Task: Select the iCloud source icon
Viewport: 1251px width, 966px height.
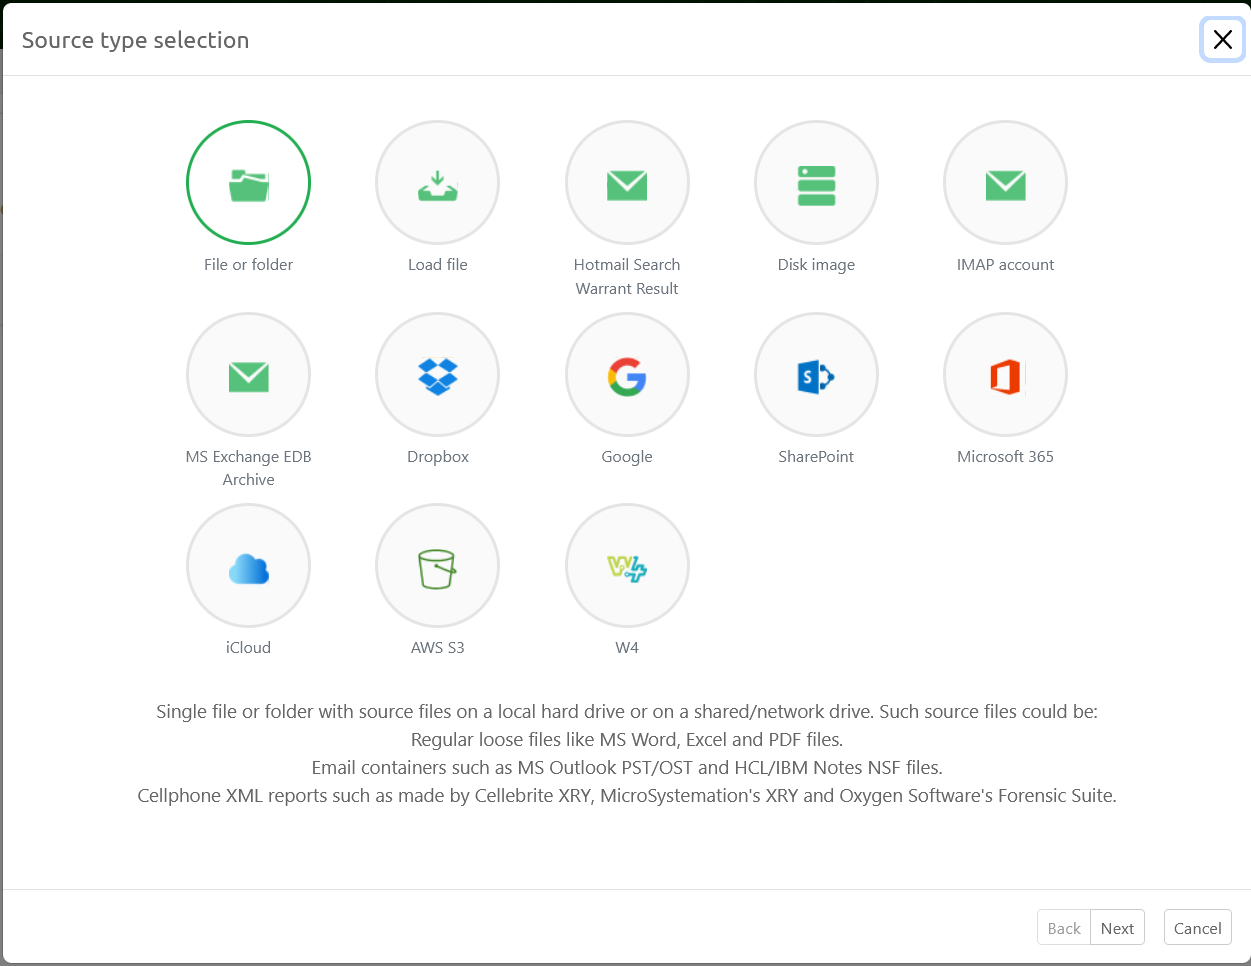Action: (x=248, y=565)
